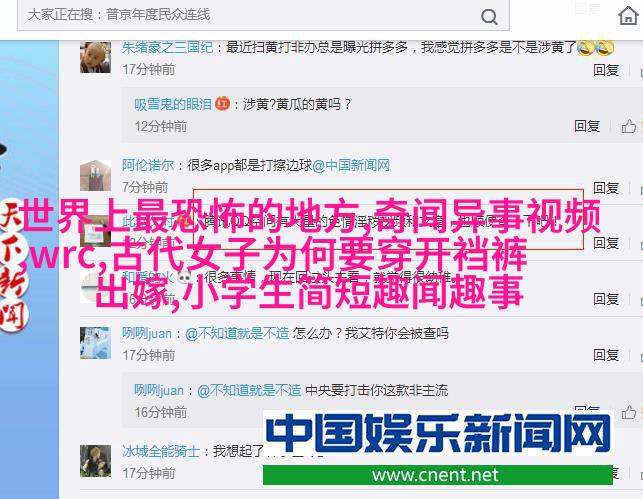Open the home icon at top right
The width and height of the screenshot is (643, 499).
pos(628,16)
